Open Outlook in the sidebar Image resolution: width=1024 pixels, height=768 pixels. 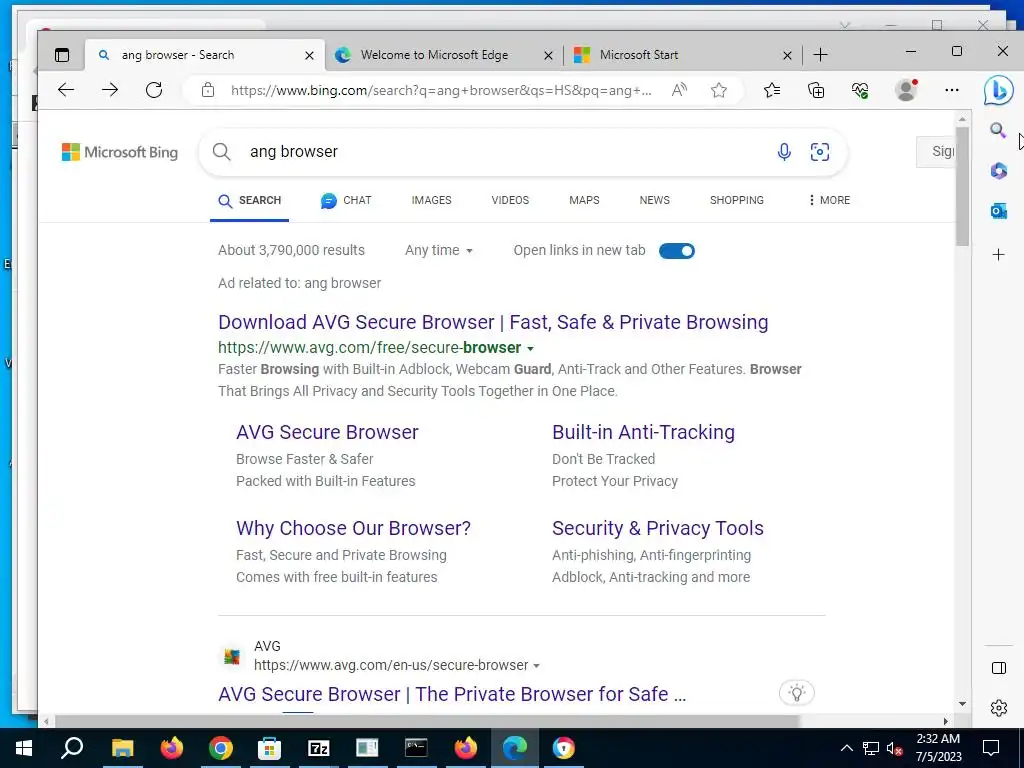tap(999, 211)
